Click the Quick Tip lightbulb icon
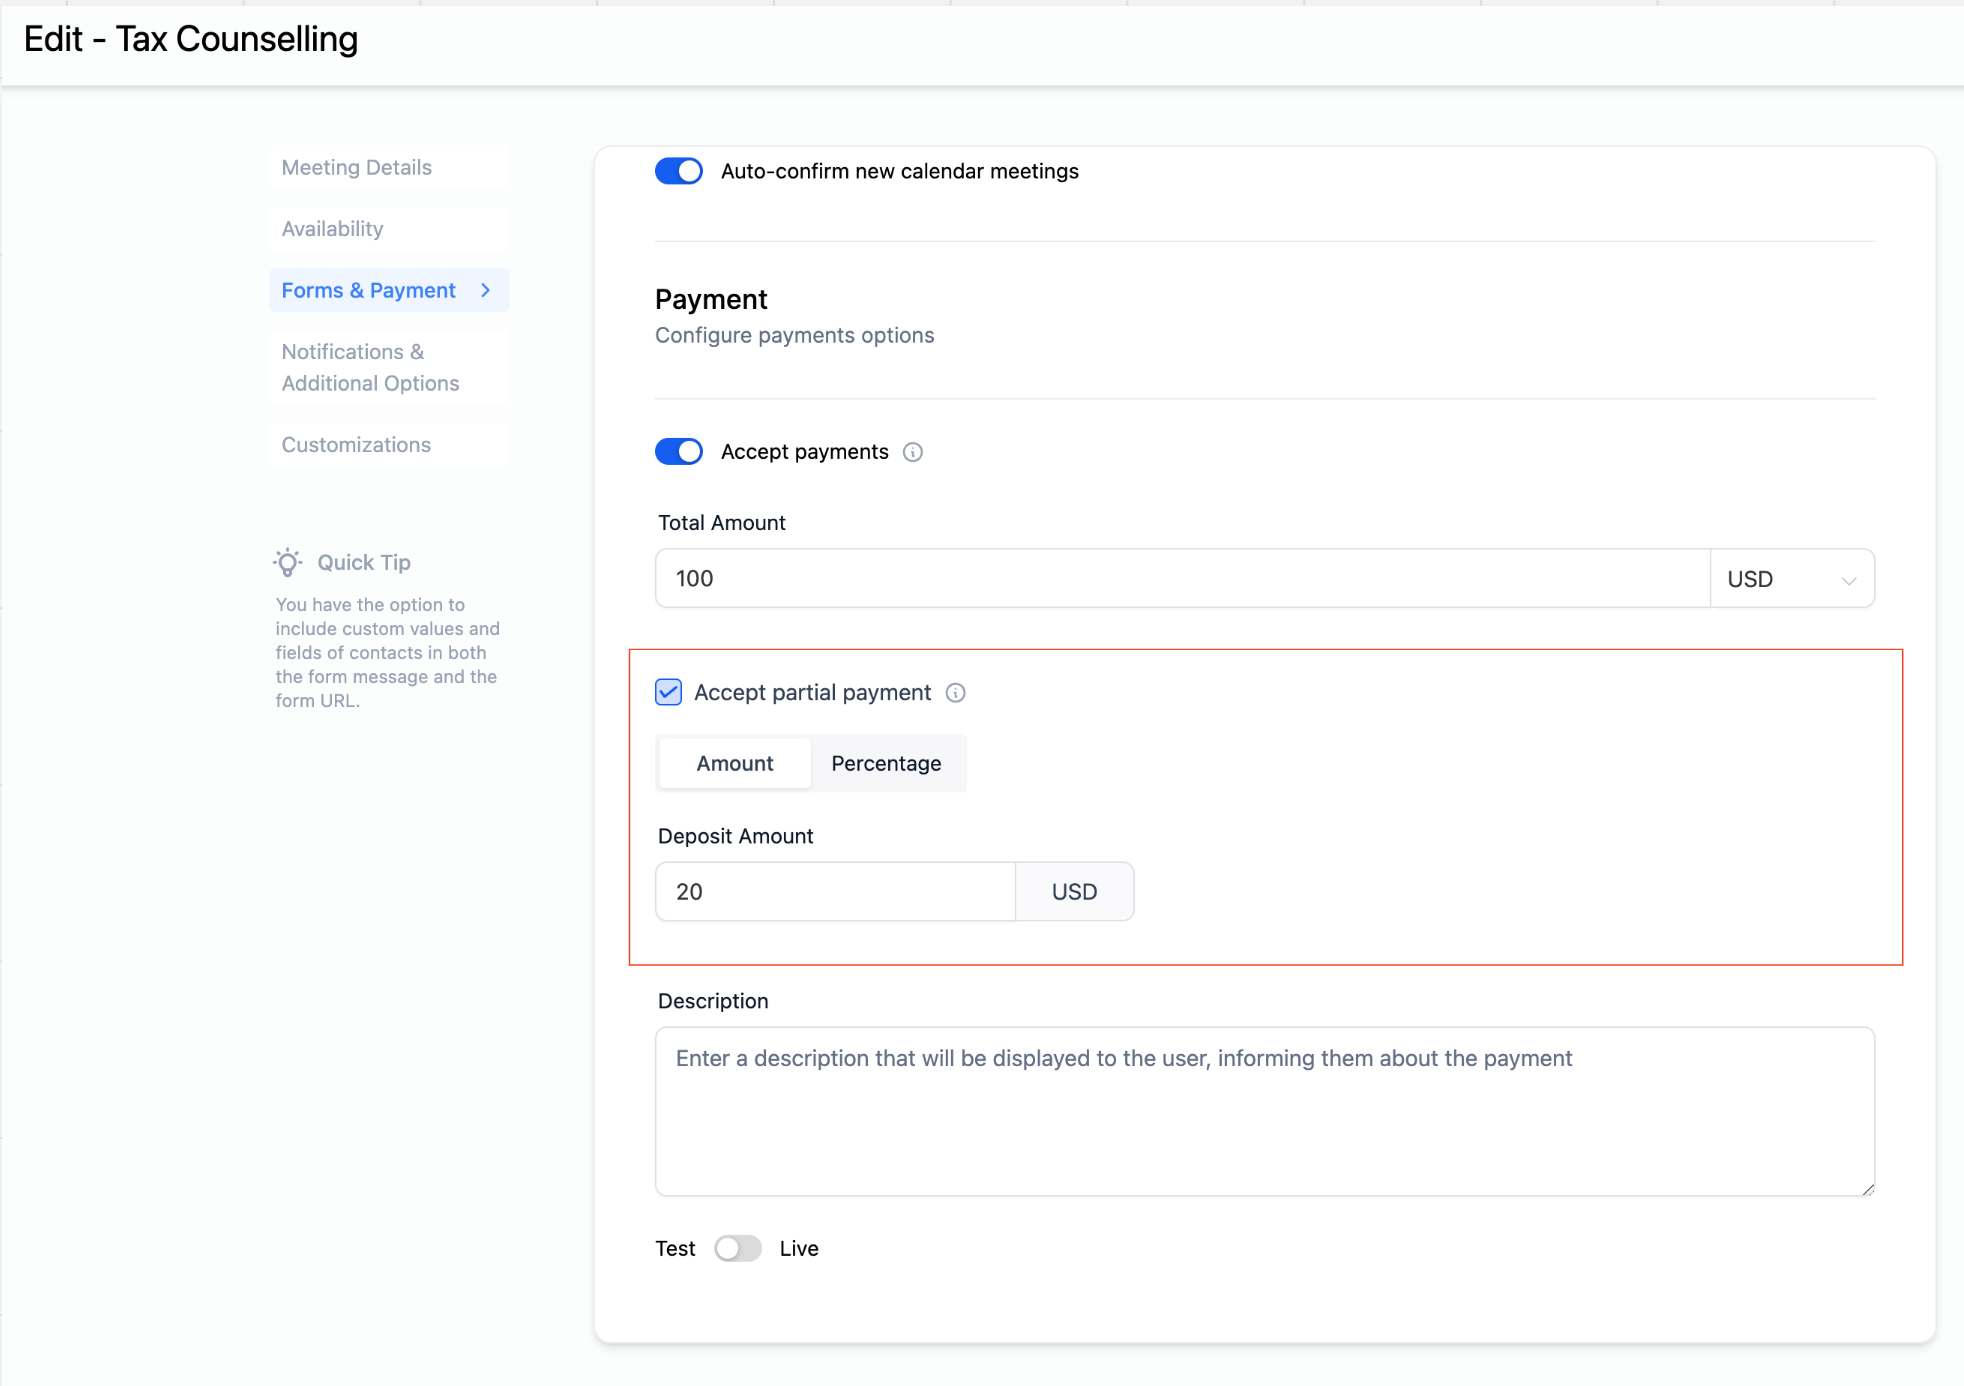 [288, 562]
